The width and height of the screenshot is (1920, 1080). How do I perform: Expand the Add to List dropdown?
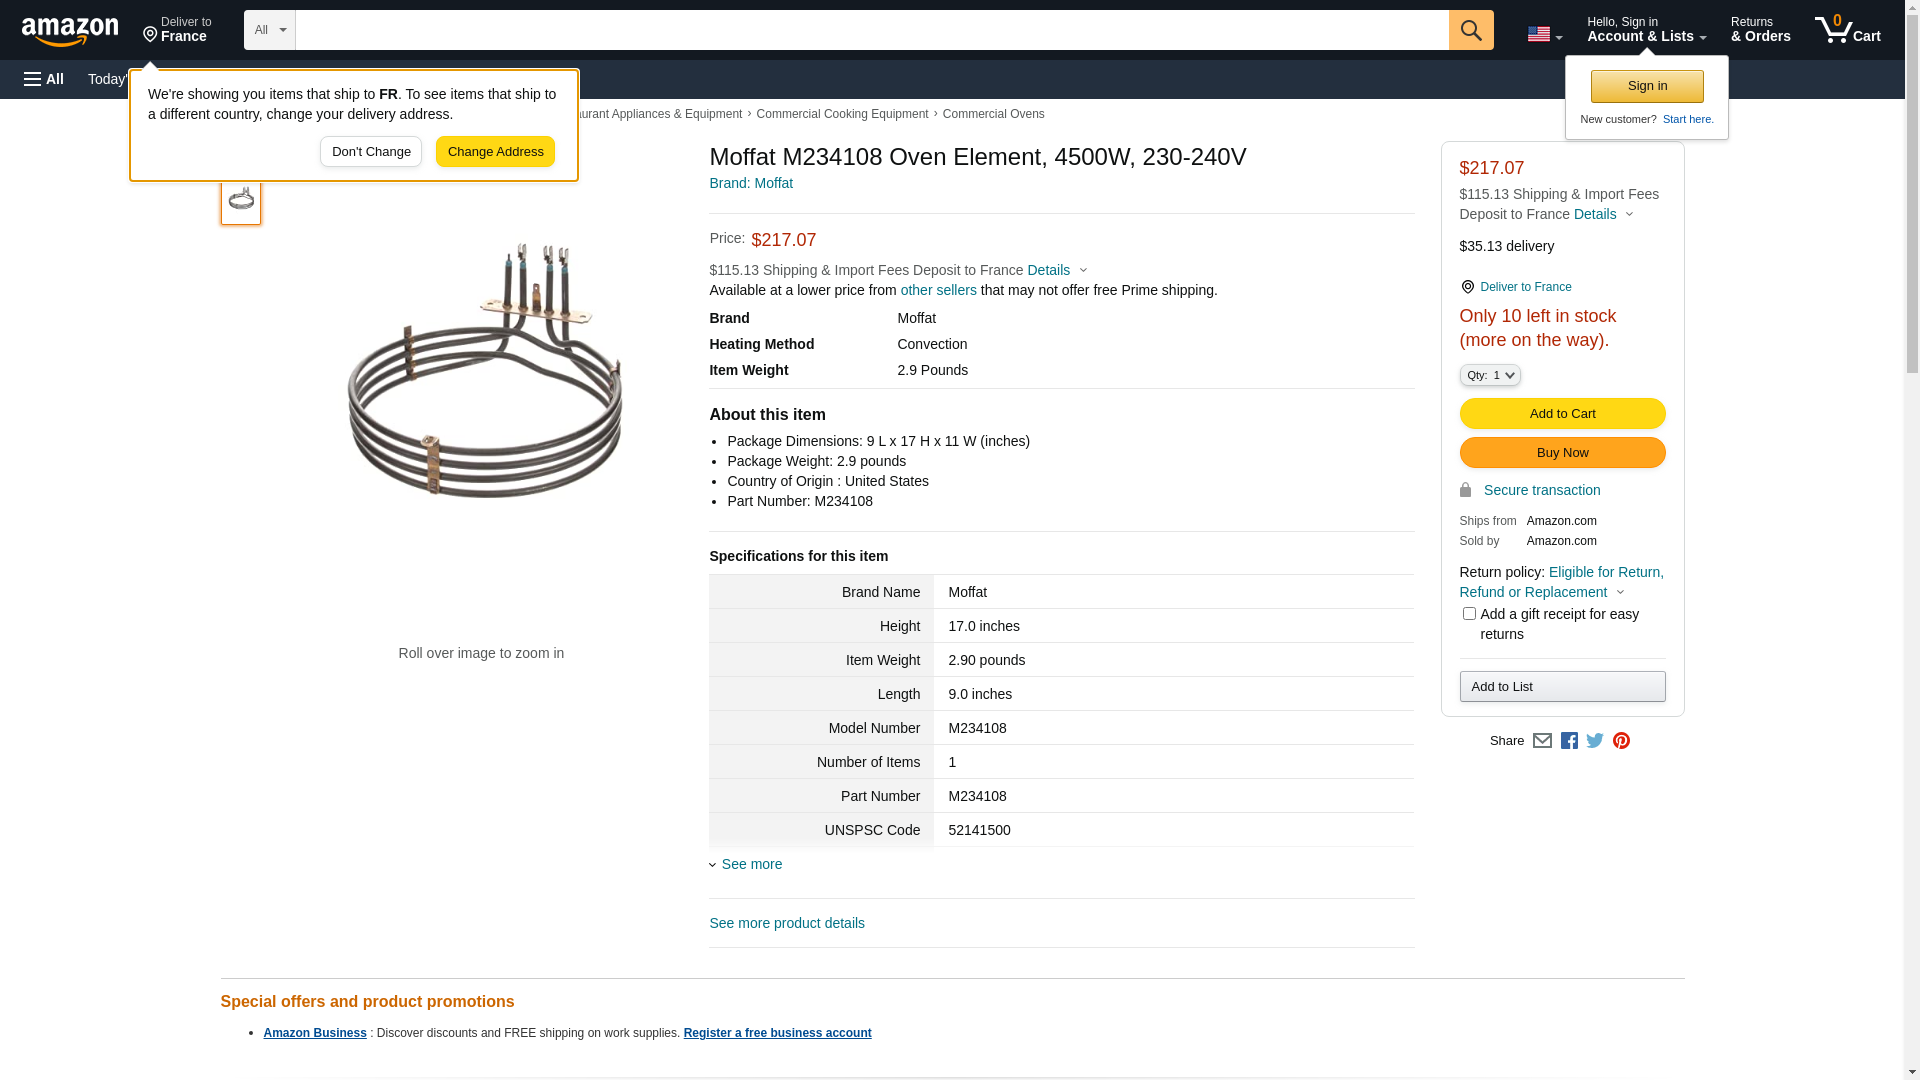click(1562, 687)
